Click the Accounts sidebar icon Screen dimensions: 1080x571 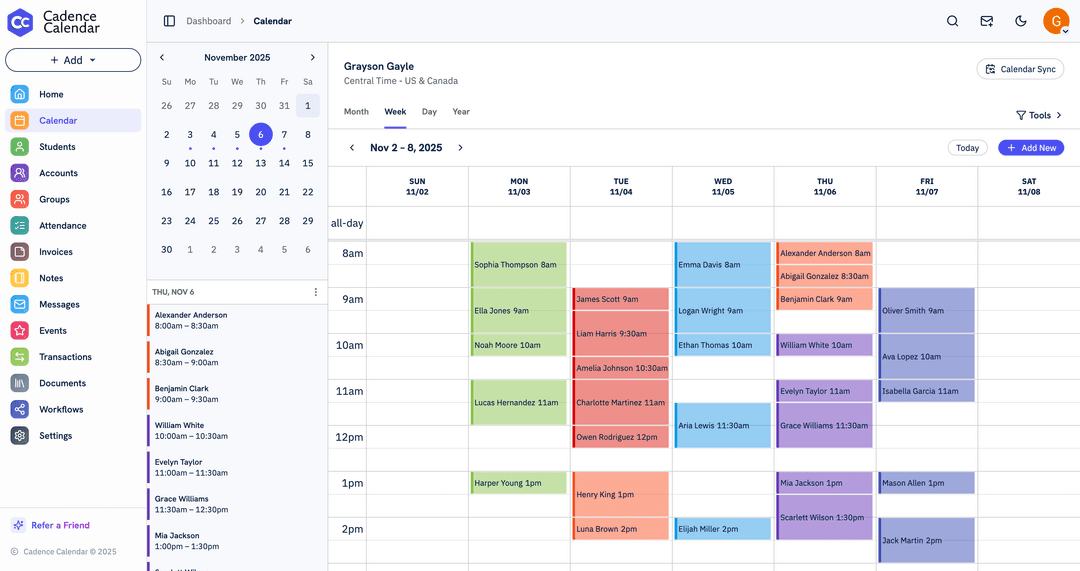pos(20,173)
